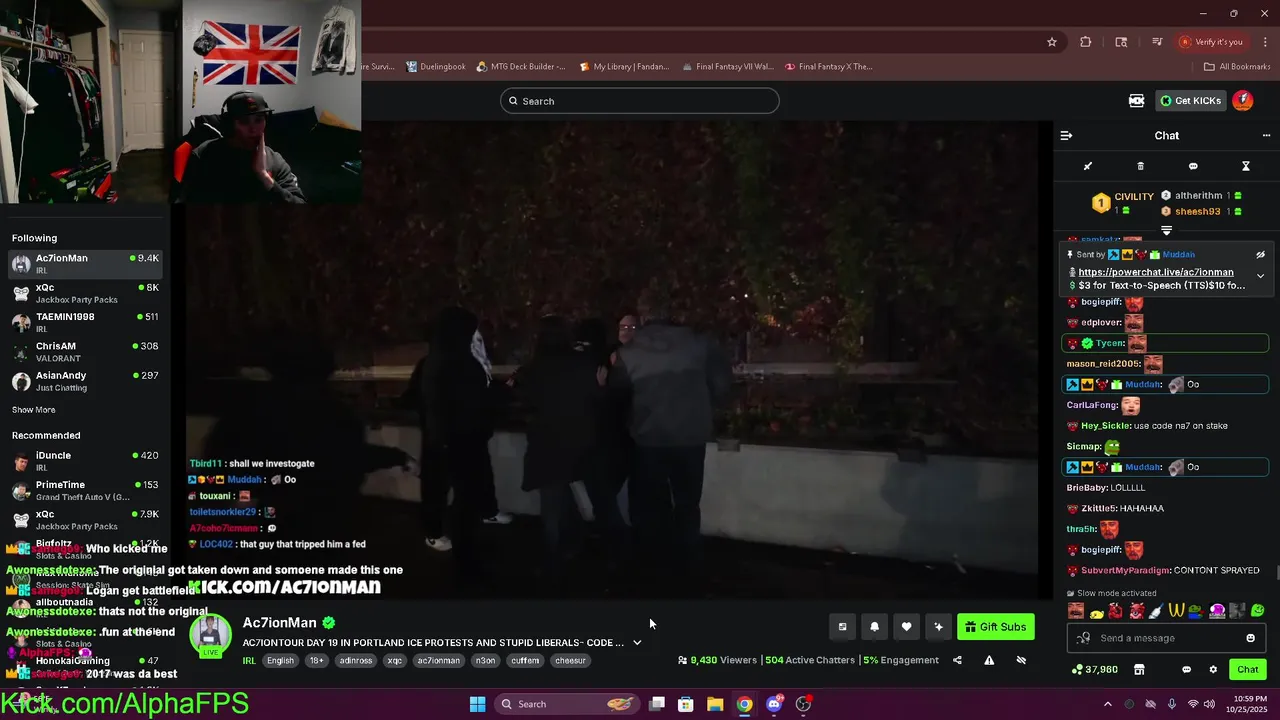Click the yellow W quick emote
This screenshot has height=720, width=1280.
[x=1176, y=611]
